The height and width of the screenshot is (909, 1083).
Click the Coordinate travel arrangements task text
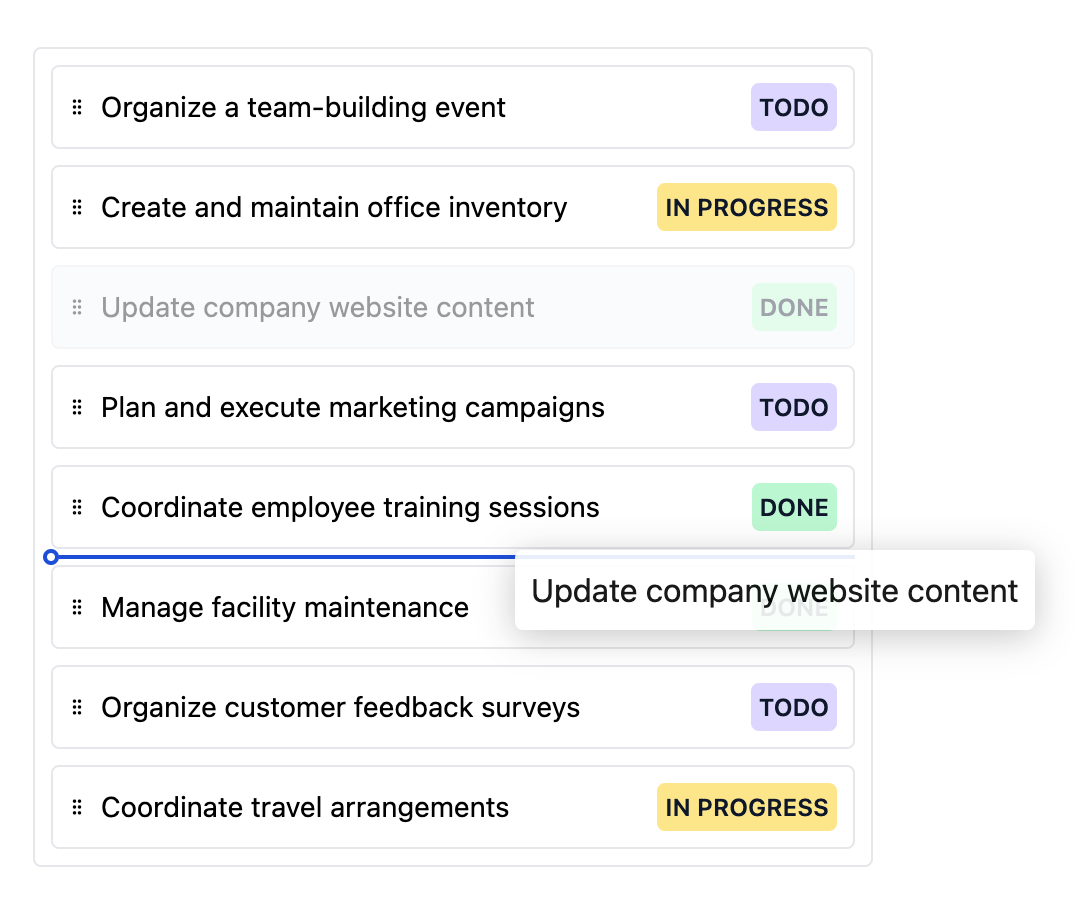pos(304,807)
